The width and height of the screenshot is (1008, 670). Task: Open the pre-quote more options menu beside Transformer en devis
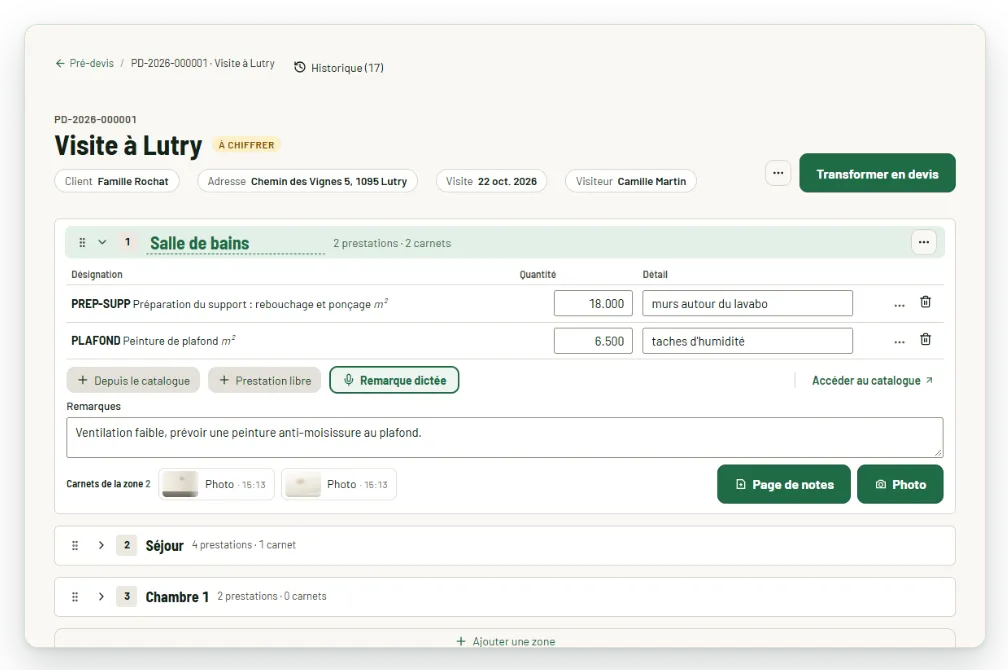pos(778,173)
